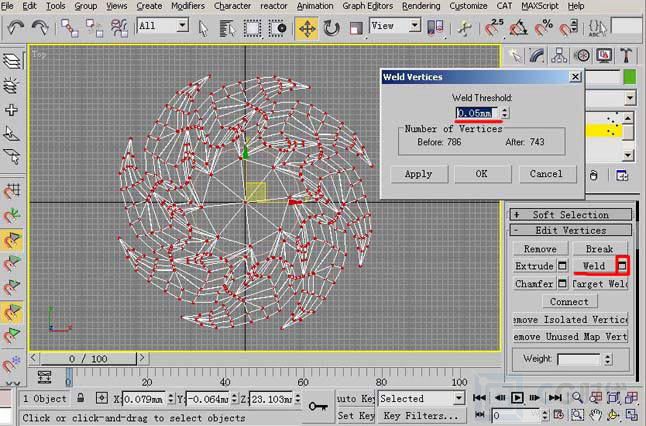Activate the Select and Move tool

pyautogui.click(x=307, y=28)
